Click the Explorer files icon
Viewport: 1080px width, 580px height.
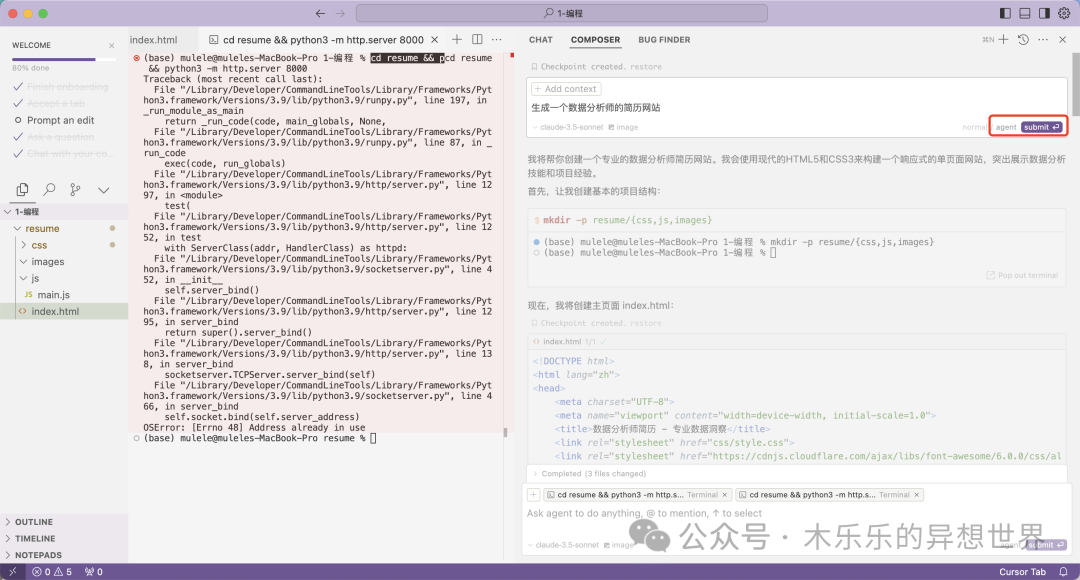22,189
